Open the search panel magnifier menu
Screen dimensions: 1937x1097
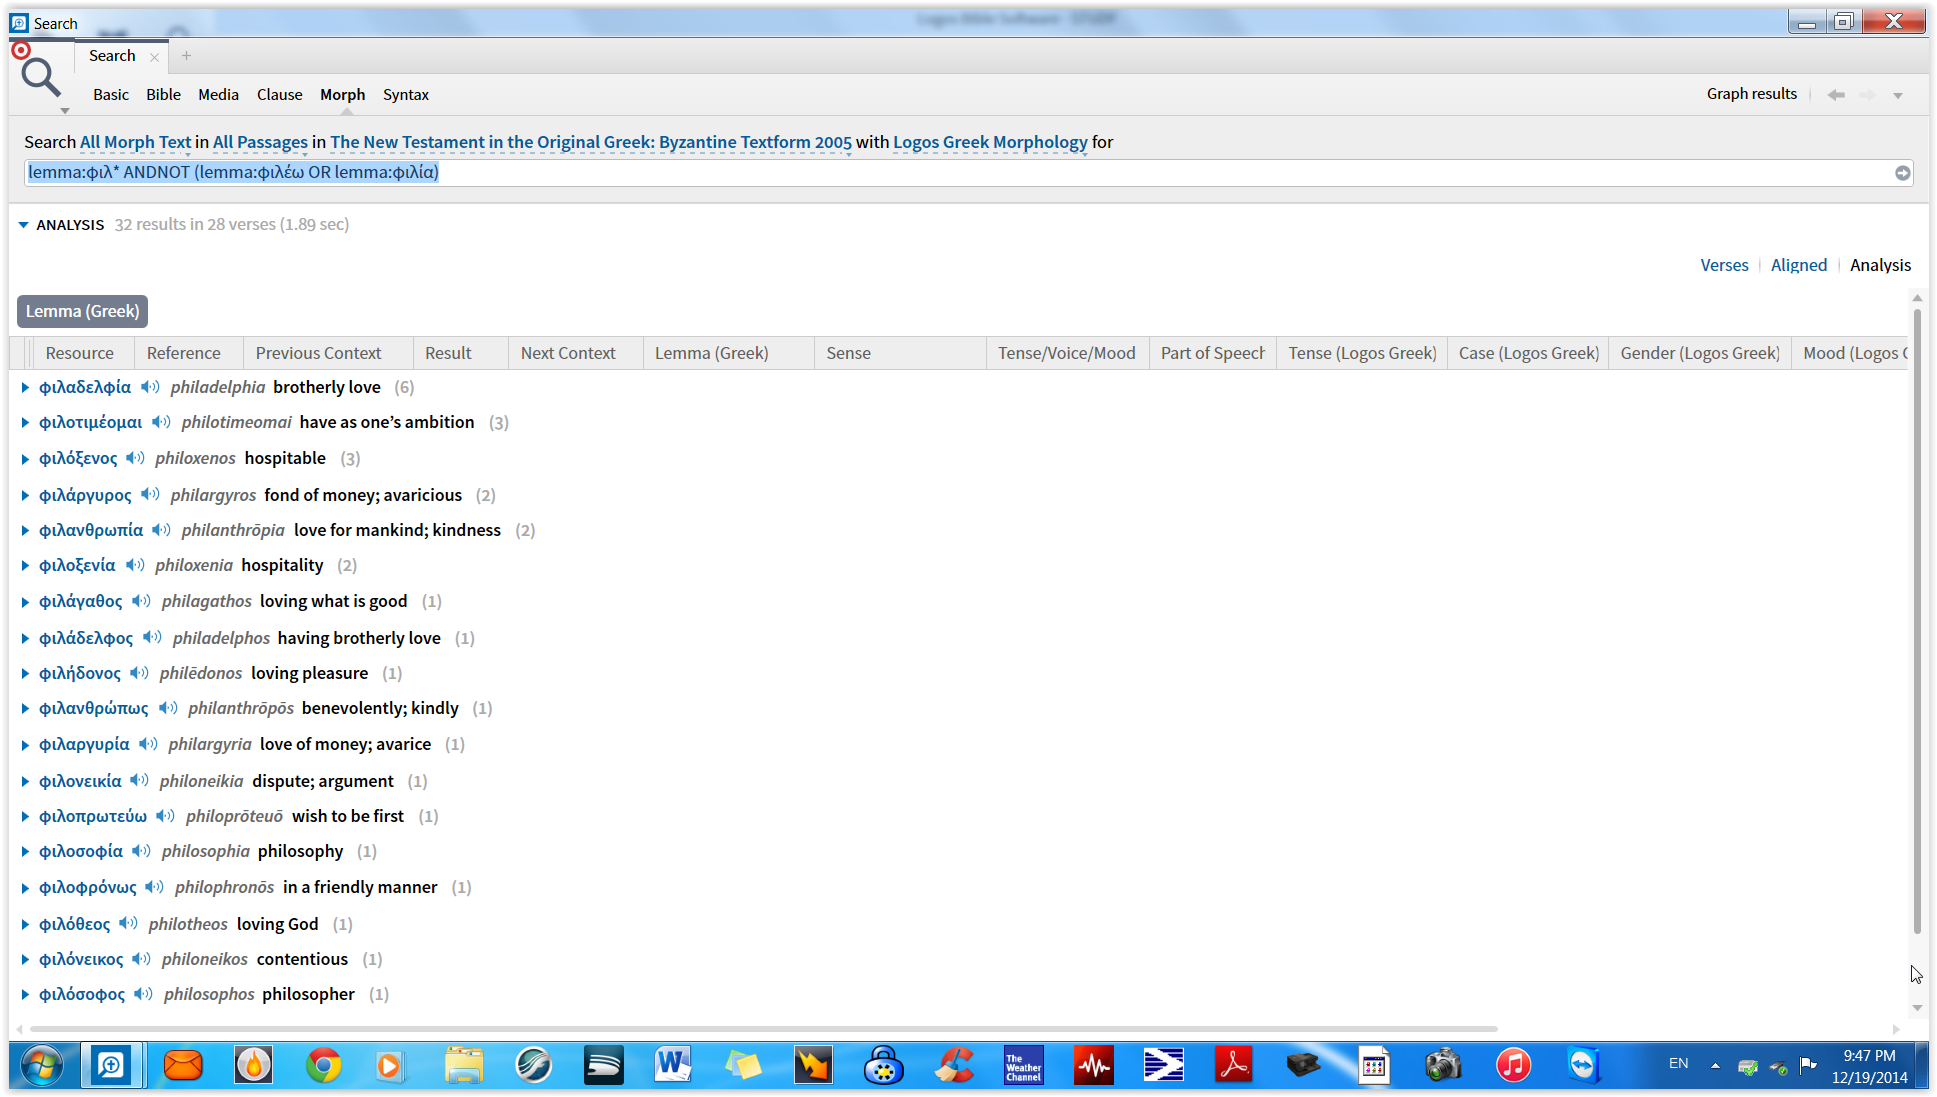pos(40,78)
